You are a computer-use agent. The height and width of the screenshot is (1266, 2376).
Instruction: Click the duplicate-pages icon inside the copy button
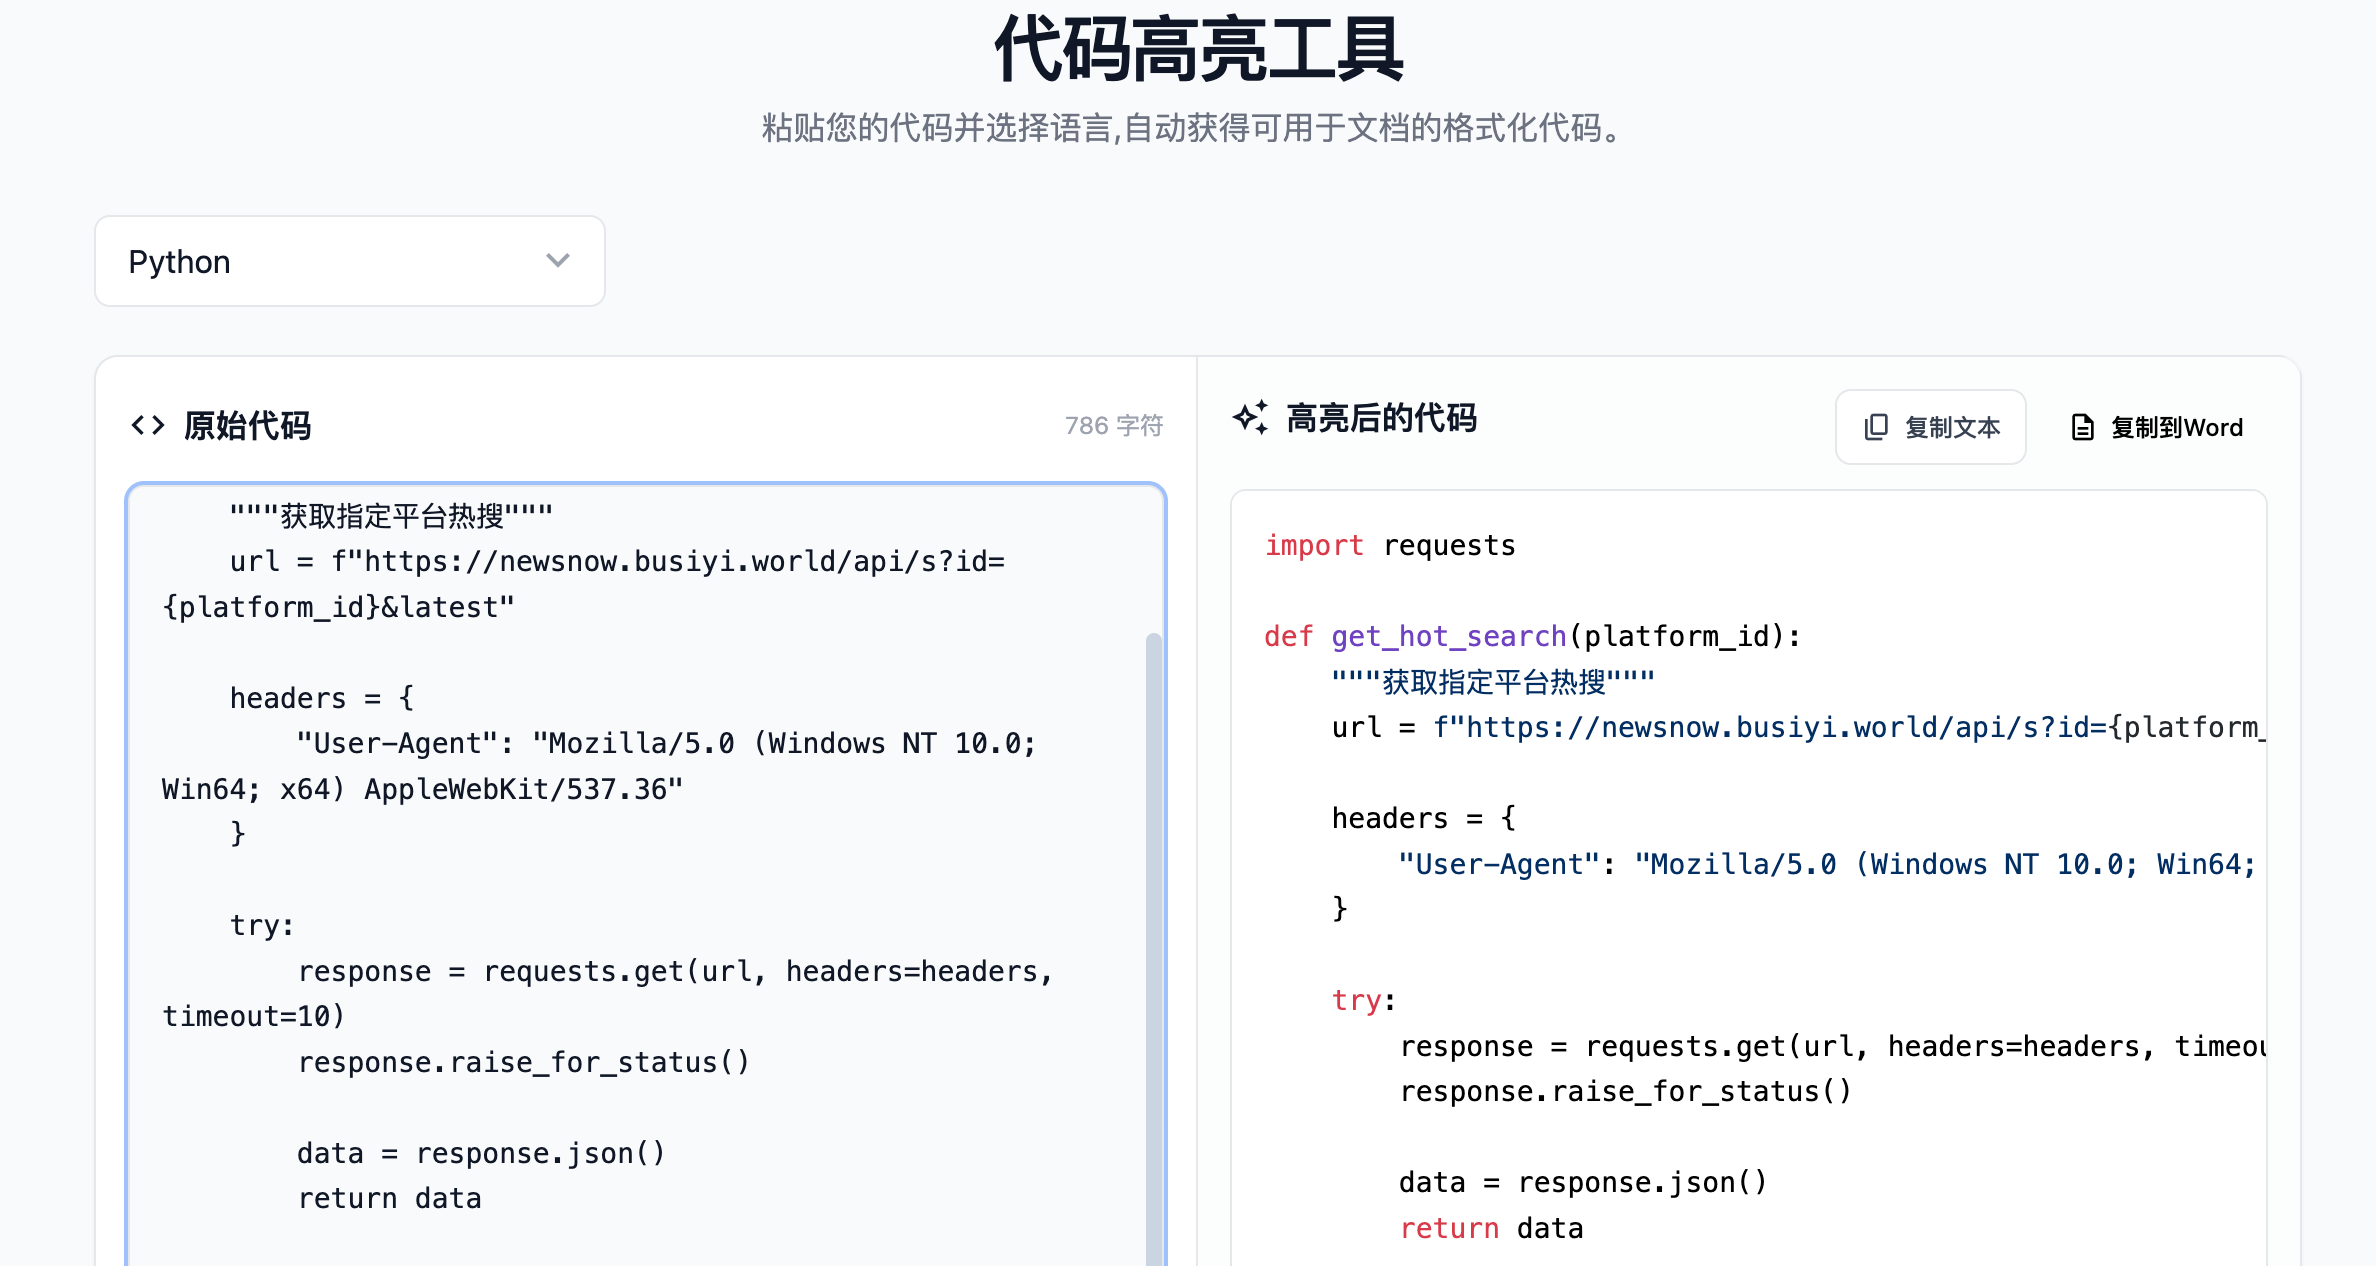tap(1875, 426)
